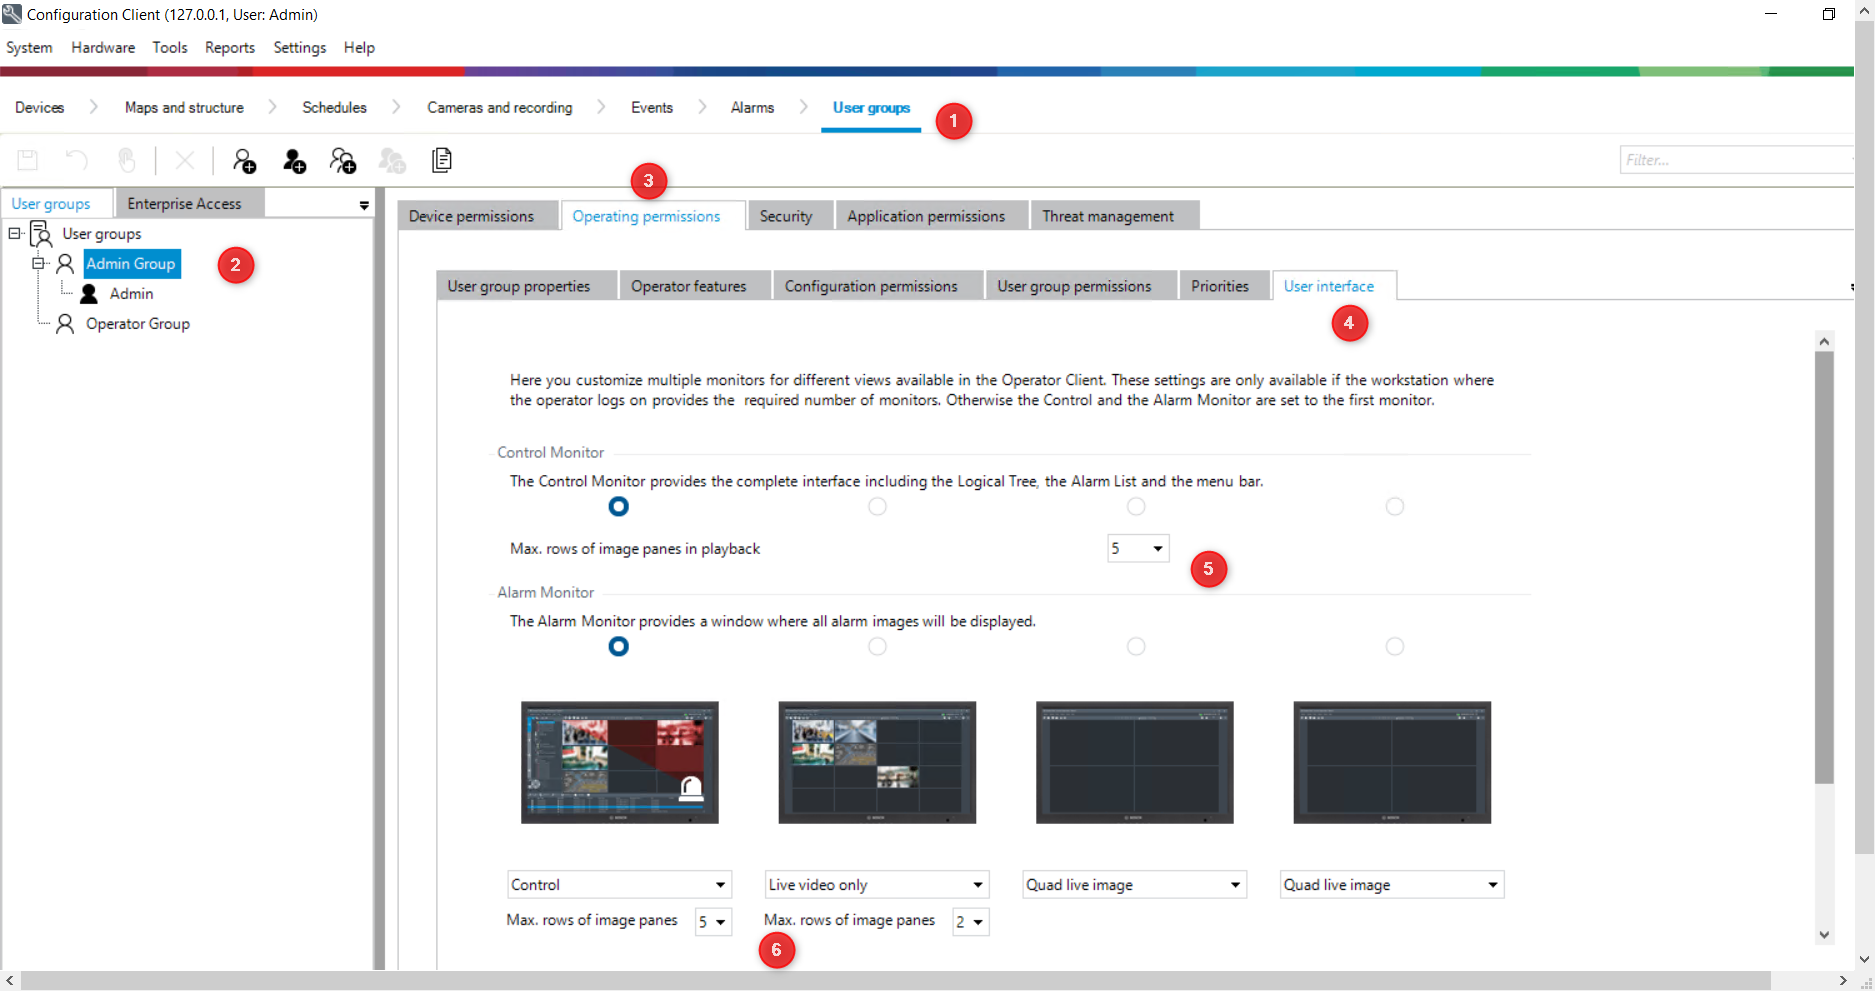
Task: Switch to the Device permissions tab
Action: (471, 217)
